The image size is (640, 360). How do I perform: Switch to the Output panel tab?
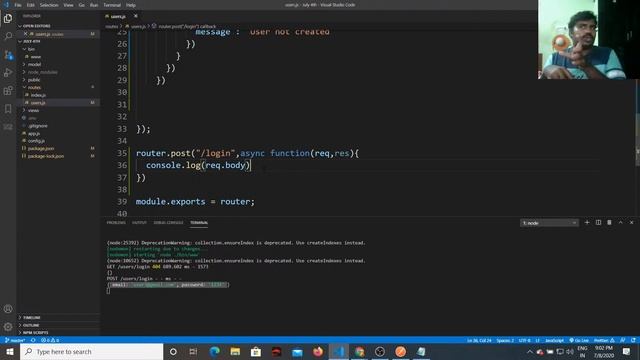pos(139,222)
